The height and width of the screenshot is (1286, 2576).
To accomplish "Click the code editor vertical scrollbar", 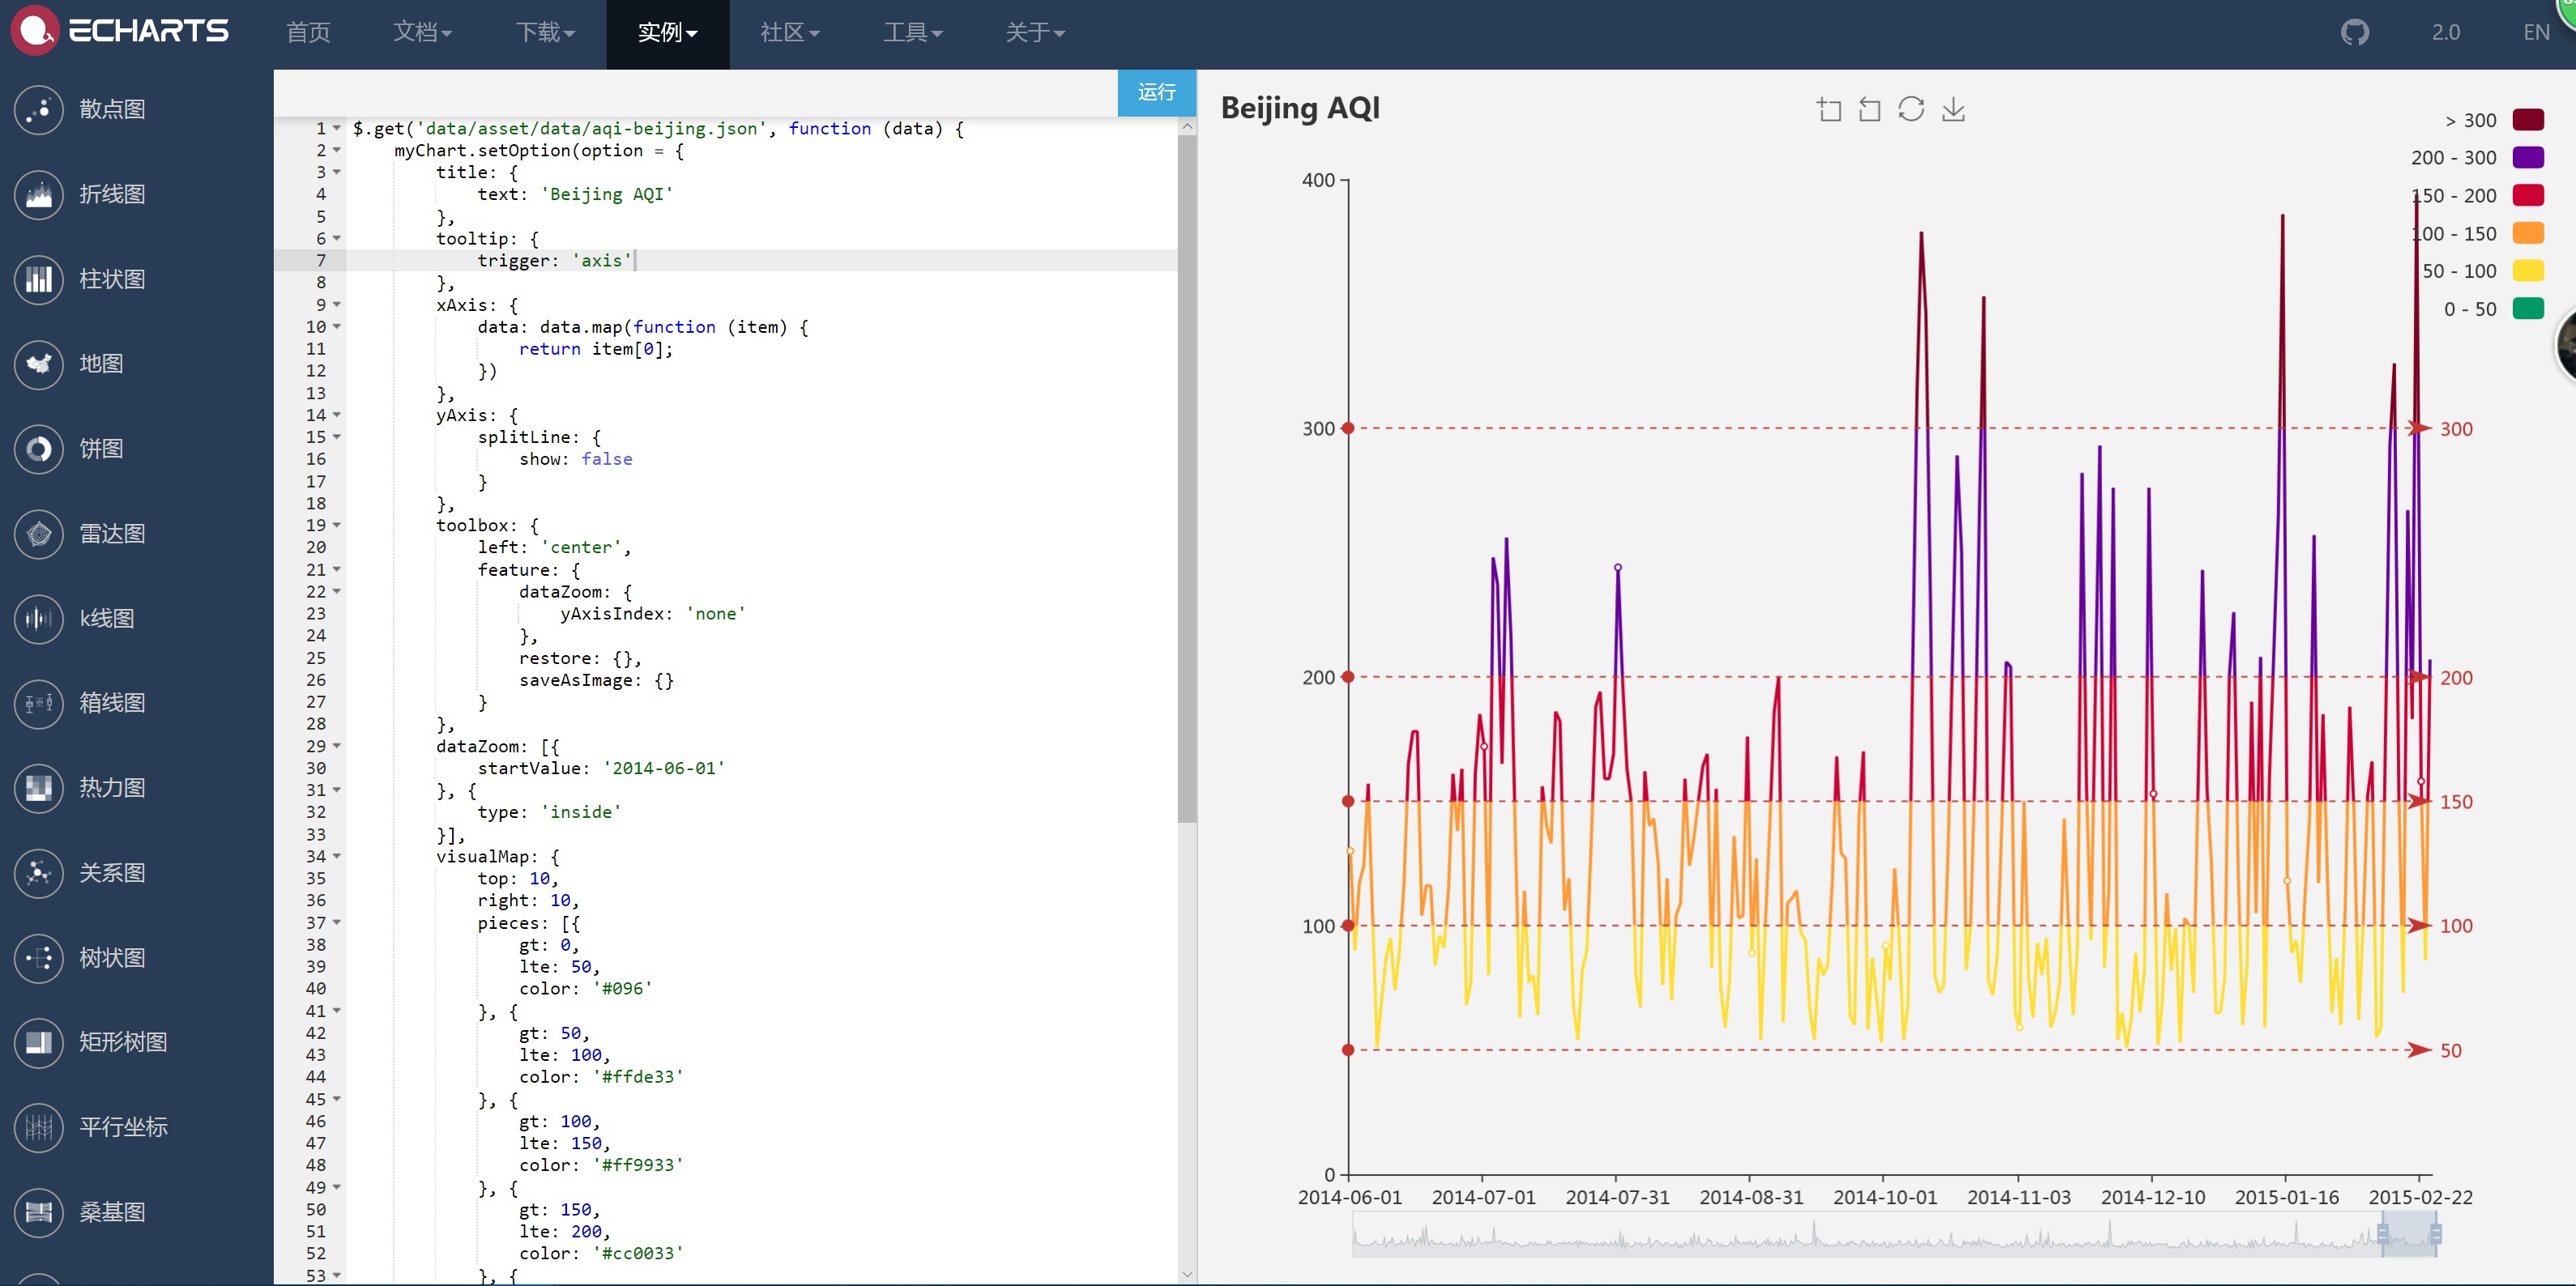I will click(x=1187, y=478).
